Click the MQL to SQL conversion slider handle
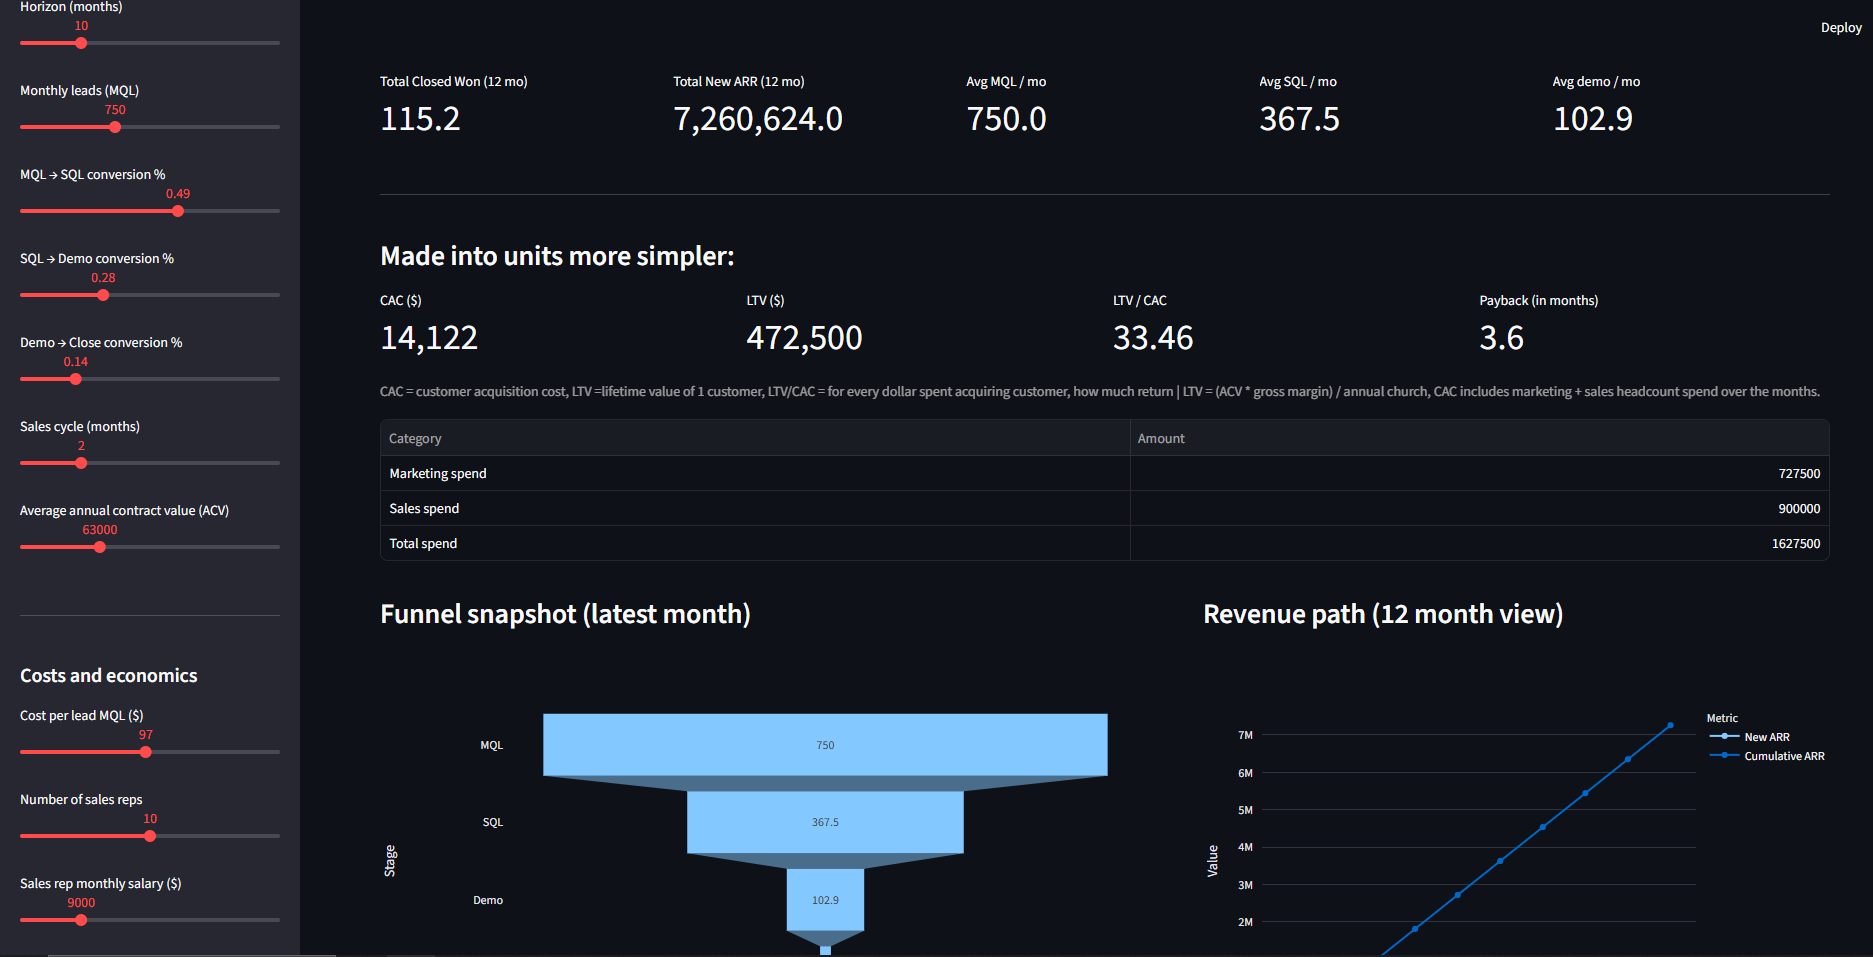 [x=178, y=211]
